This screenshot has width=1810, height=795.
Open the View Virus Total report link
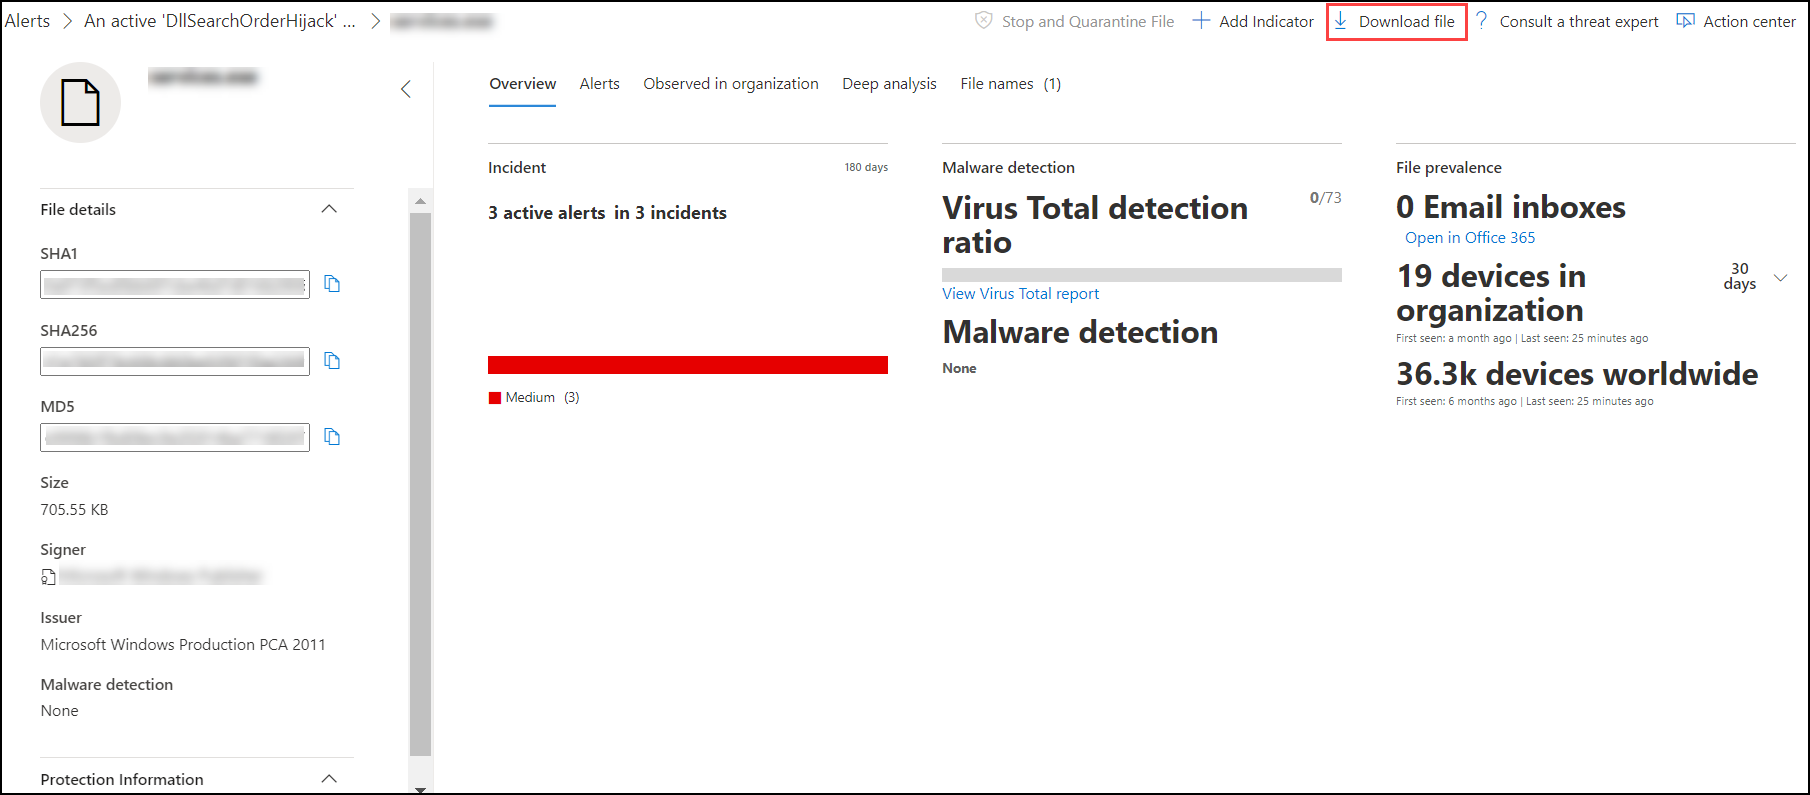(x=1021, y=294)
